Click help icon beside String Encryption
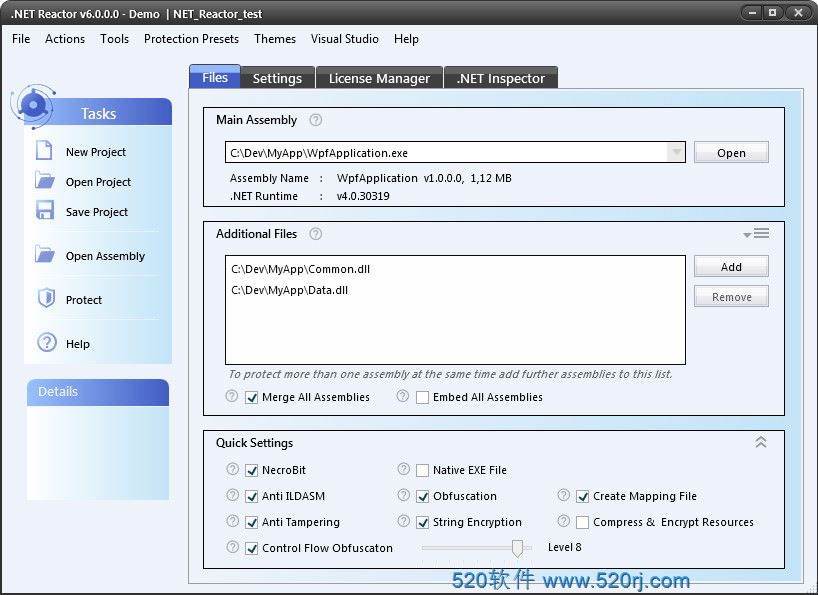 coord(403,521)
